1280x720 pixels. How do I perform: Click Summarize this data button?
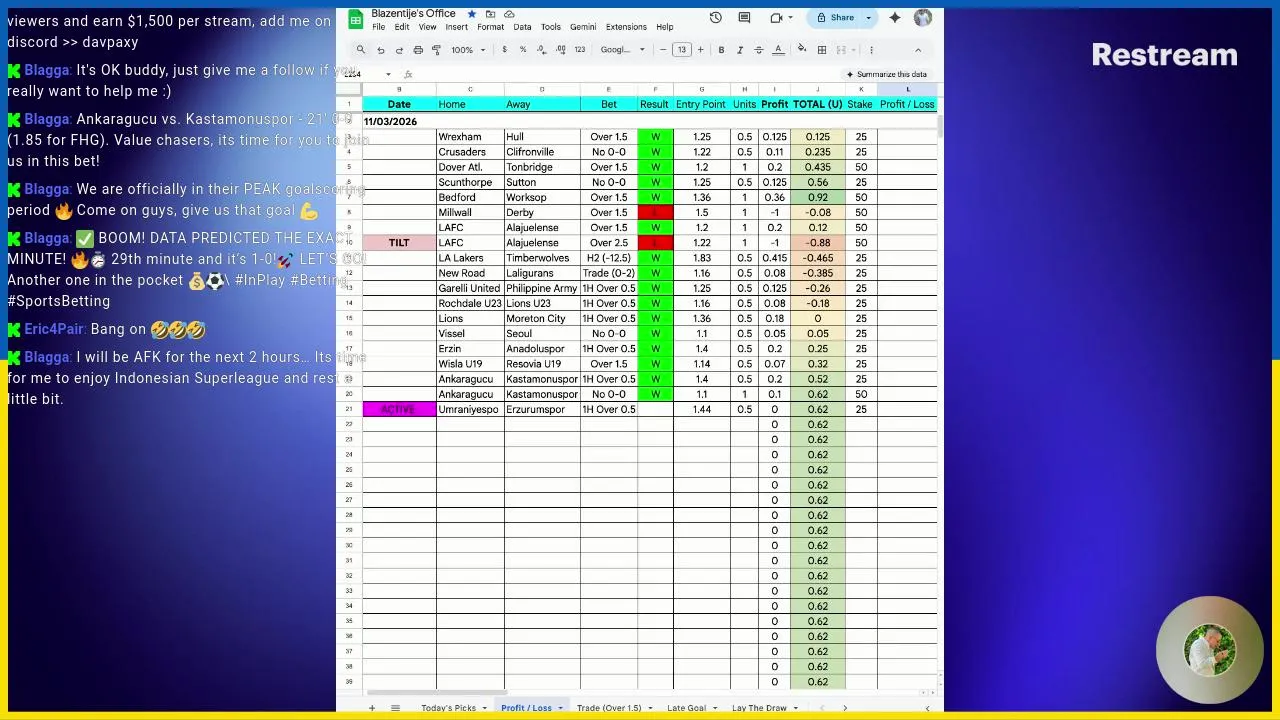[886, 74]
